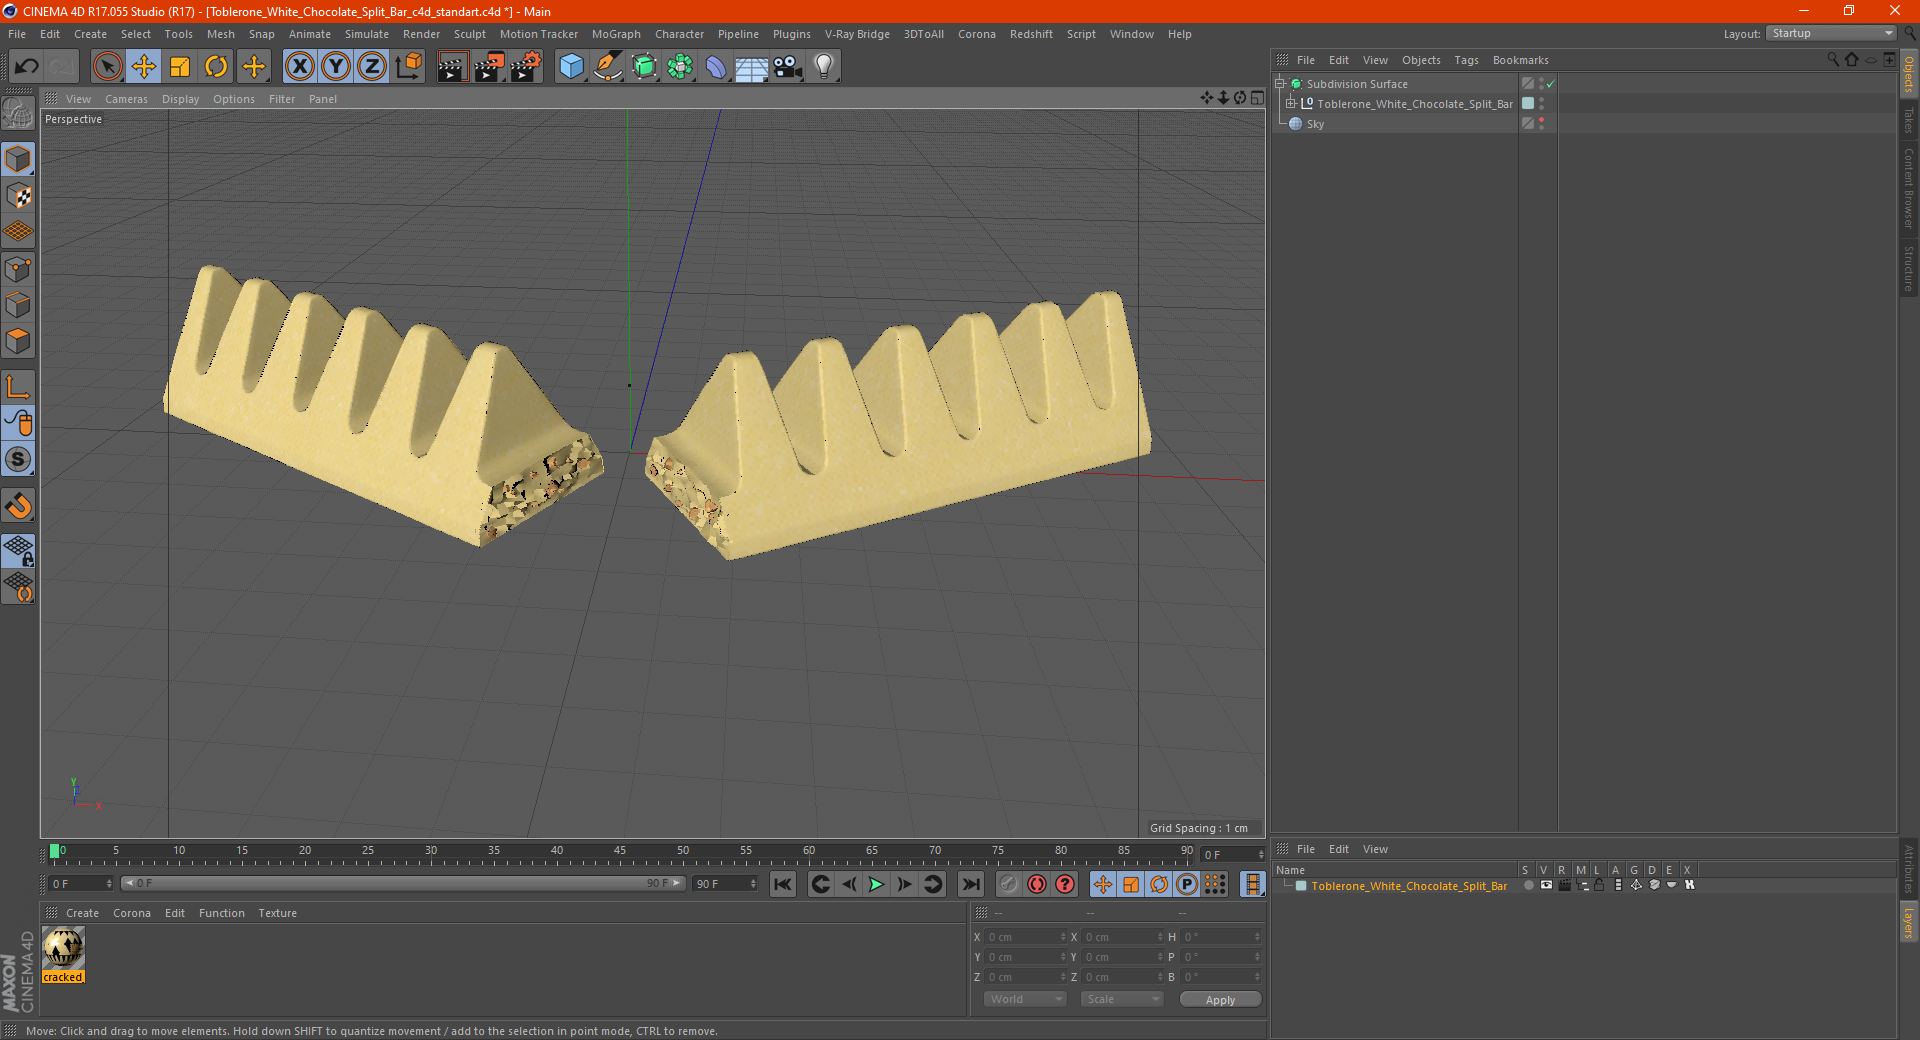This screenshot has height=1040, width=1920.
Task: Toggle X axis lock
Action: click(299, 67)
